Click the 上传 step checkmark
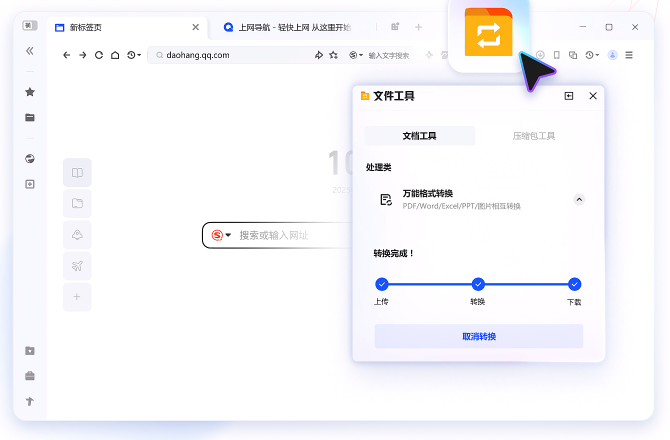Screen dimensions: 670x440 coord(382,284)
